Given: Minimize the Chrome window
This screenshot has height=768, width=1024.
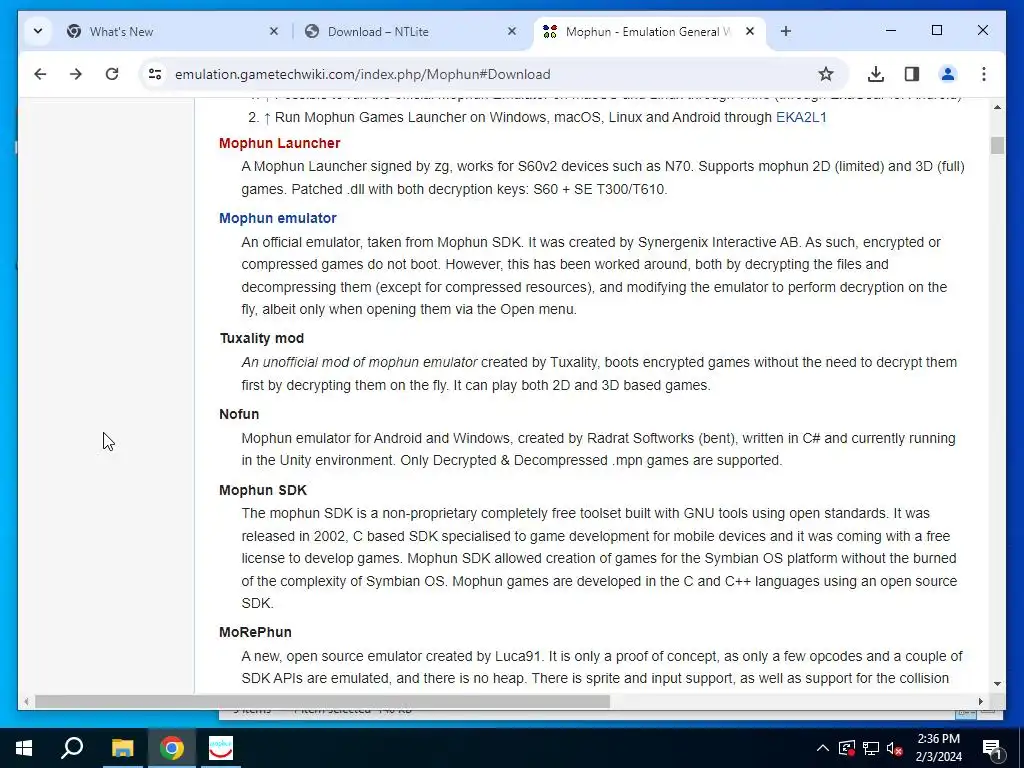Looking at the screenshot, I should pos(891,31).
